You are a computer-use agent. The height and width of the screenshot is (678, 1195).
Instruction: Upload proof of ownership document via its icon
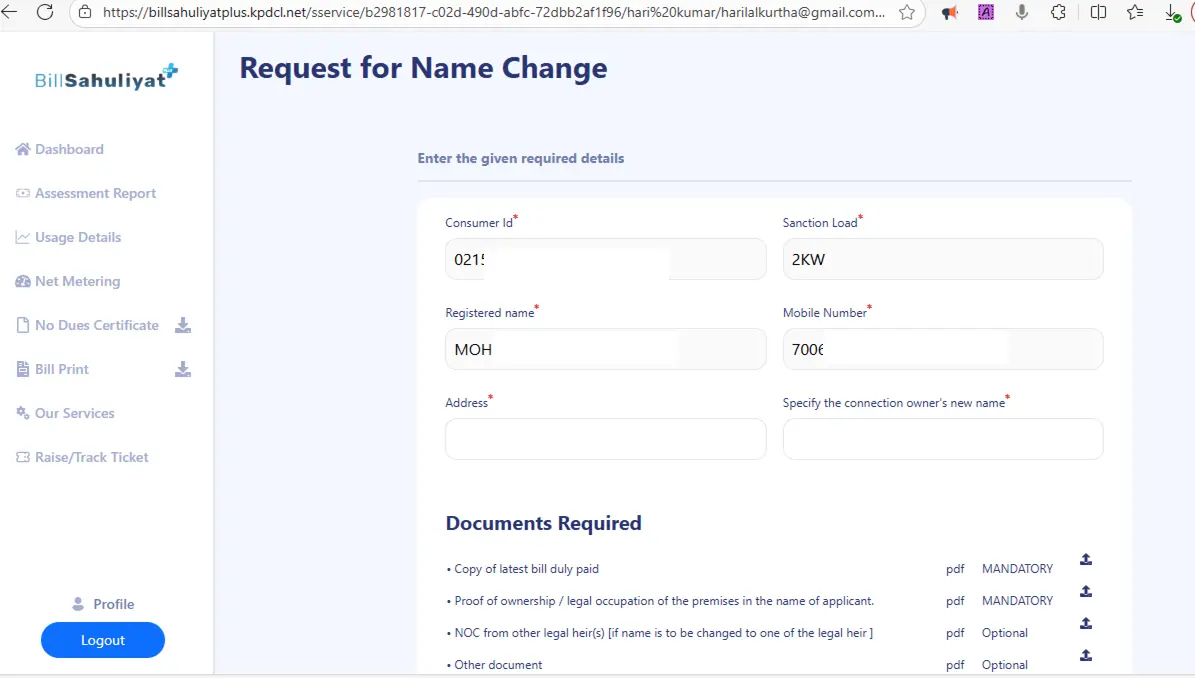[x=1086, y=591]
